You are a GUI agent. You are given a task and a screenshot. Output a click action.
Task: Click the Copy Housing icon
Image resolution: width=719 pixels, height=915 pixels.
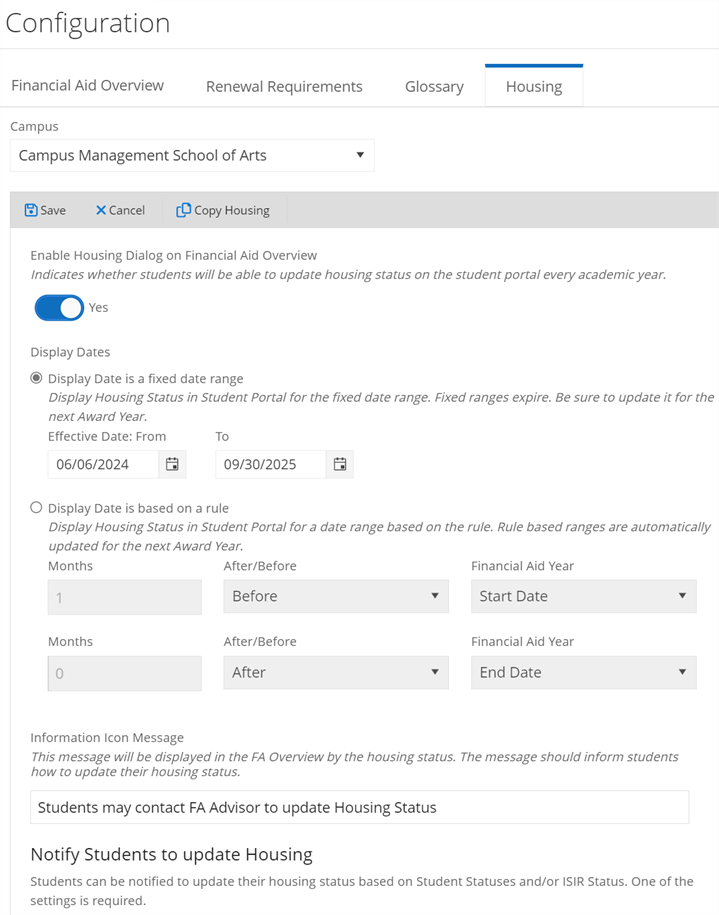click(x=185, y=210)
